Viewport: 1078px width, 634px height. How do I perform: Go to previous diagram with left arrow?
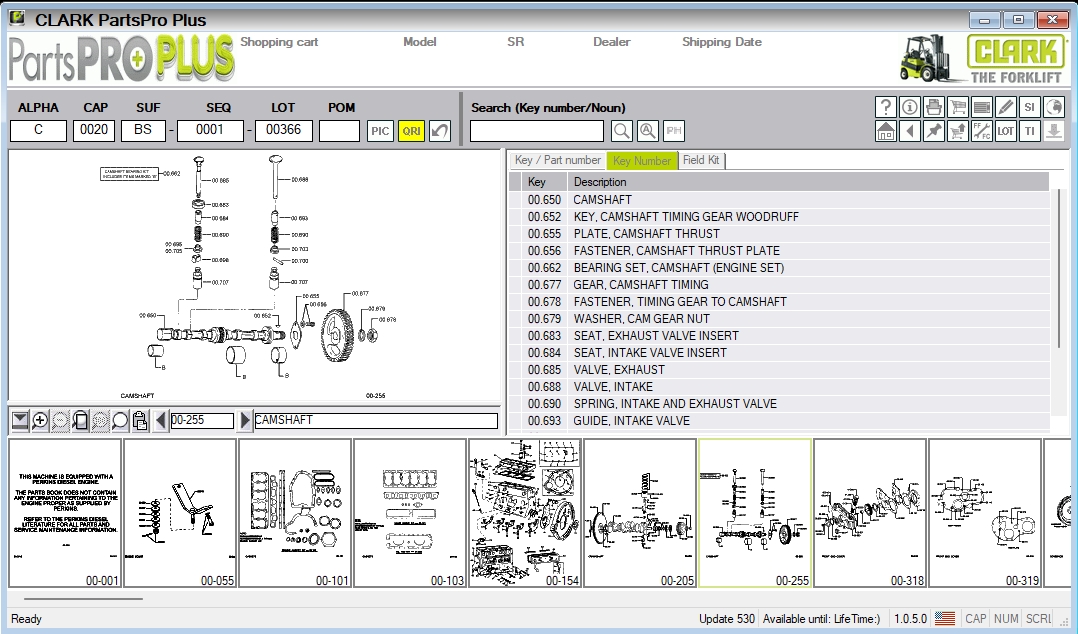pyautogui.click(x=161, y=421)
